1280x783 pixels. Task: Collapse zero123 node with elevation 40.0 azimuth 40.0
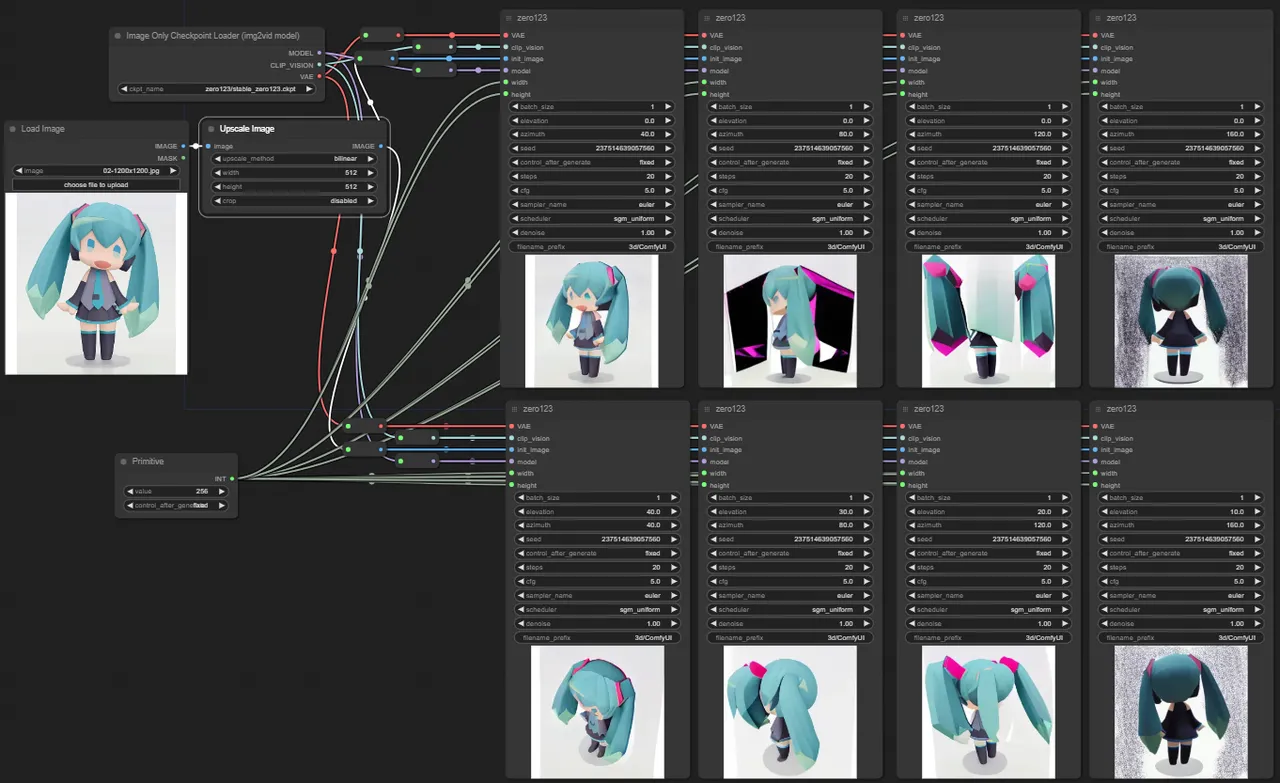[516, 409]
